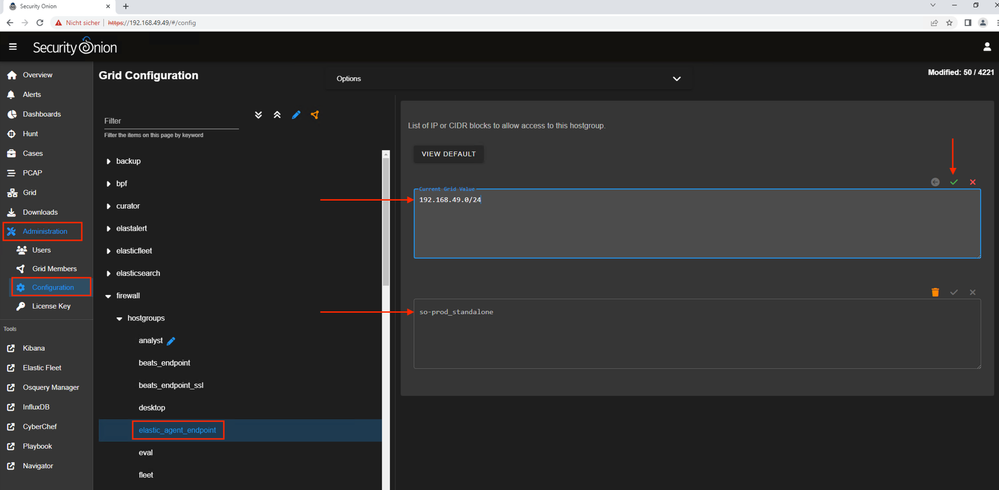
Task: Click the tree list vertical scrollbar
Action: [385, 220]
